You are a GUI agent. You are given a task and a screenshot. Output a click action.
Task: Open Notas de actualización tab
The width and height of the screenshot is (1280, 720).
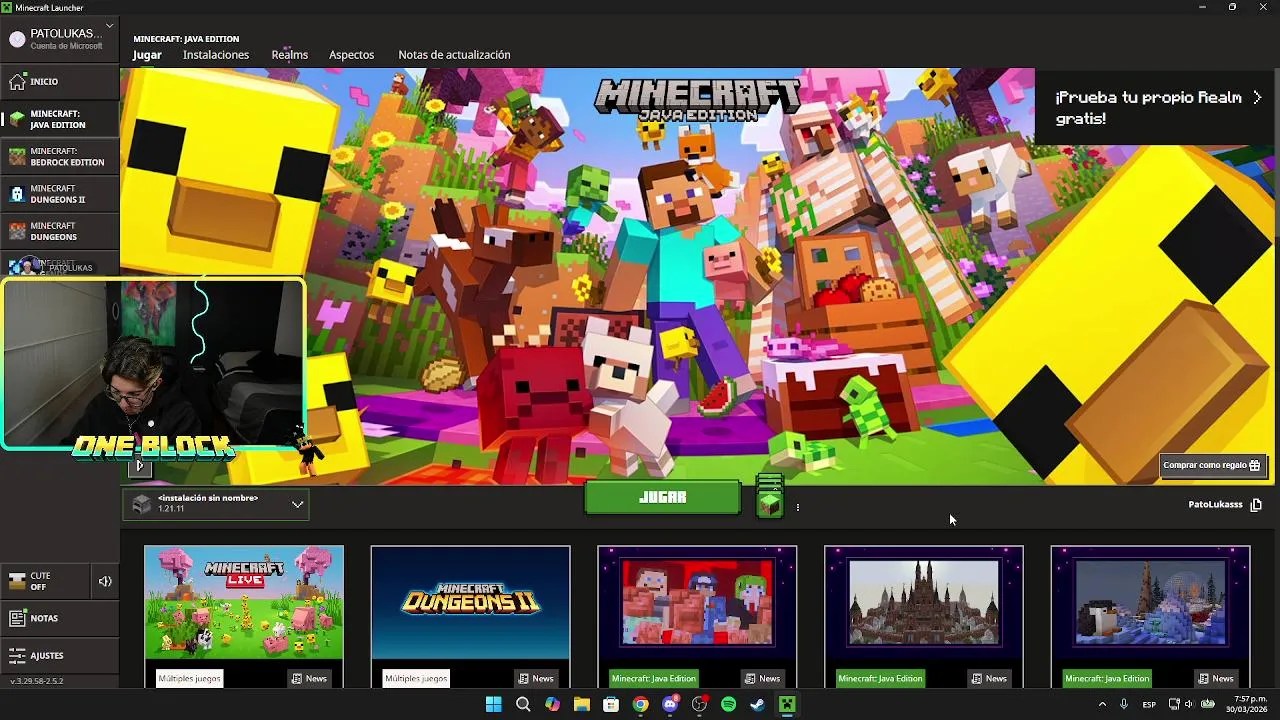(454, 55)
